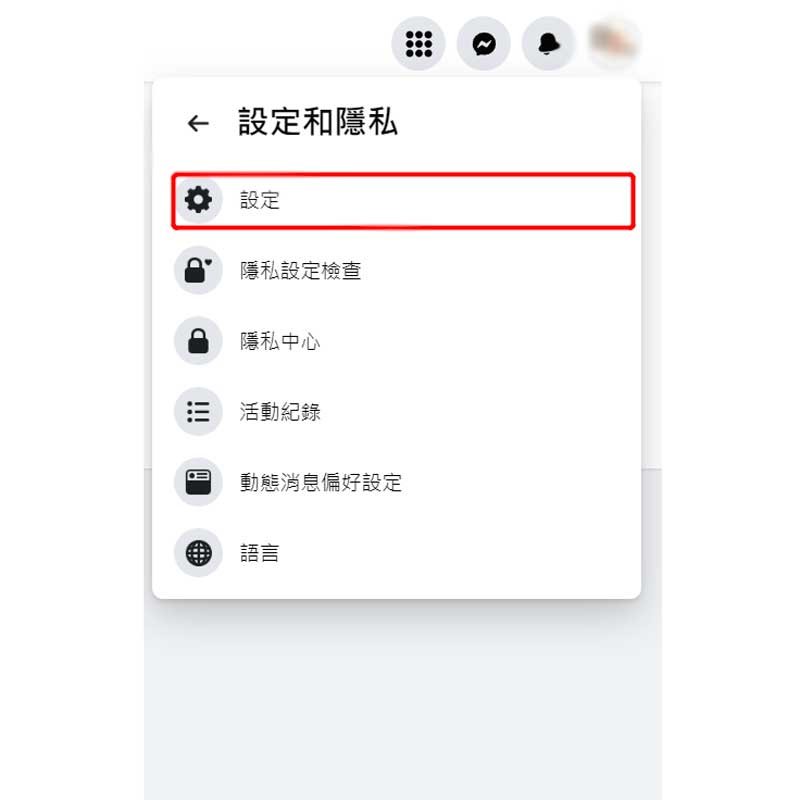Open the nine-dot apps menu icon

click(418, 43)
